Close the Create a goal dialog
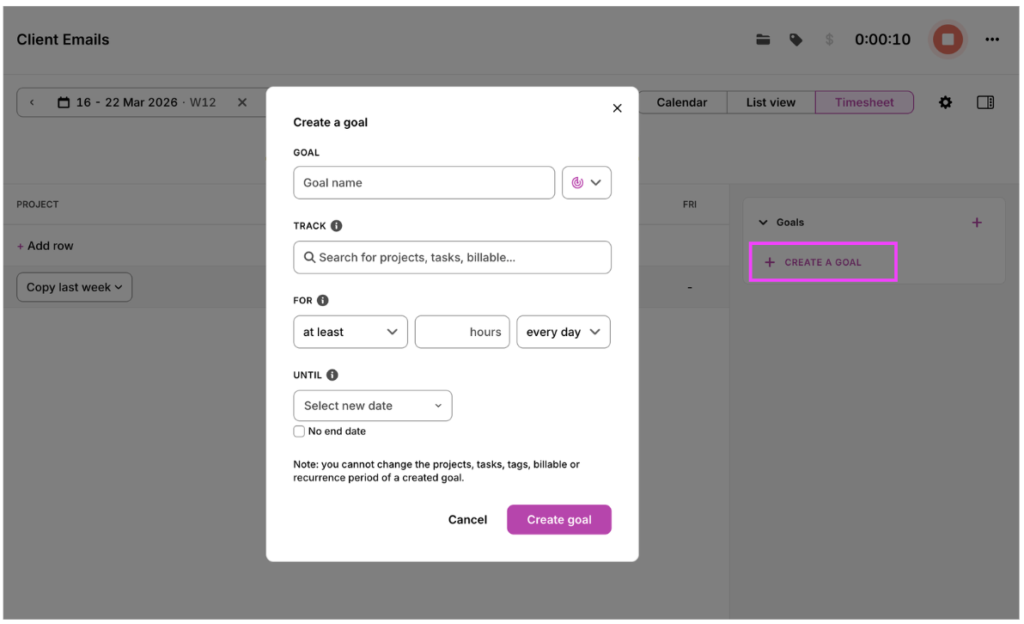The height and width of the screenshot is (624, 1024). pyautogui.click(x=617, y=108)
